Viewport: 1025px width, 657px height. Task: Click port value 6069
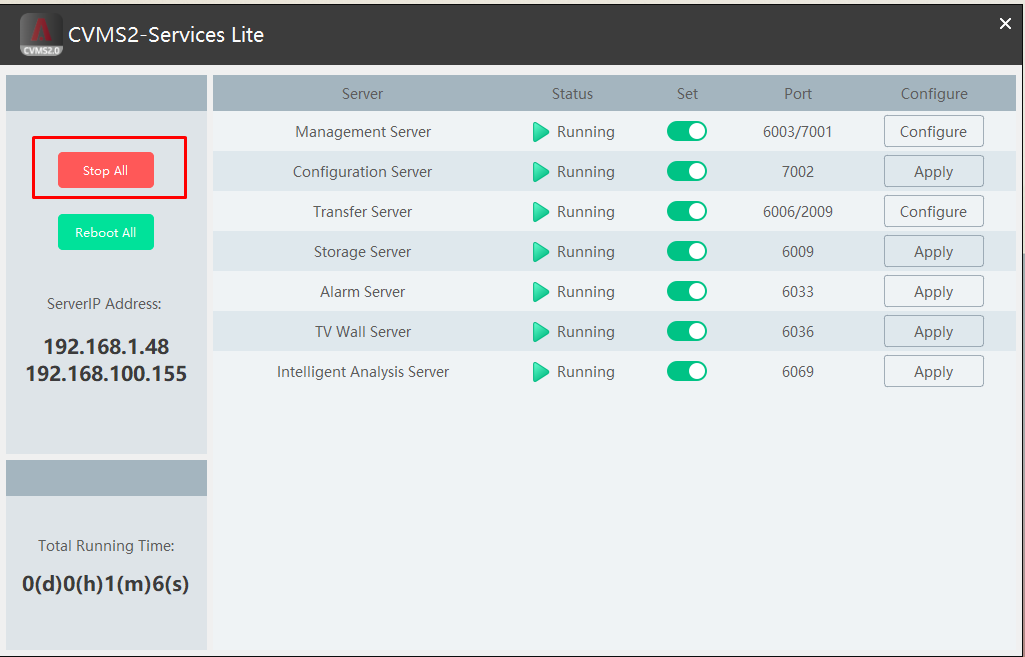[798, 371]
